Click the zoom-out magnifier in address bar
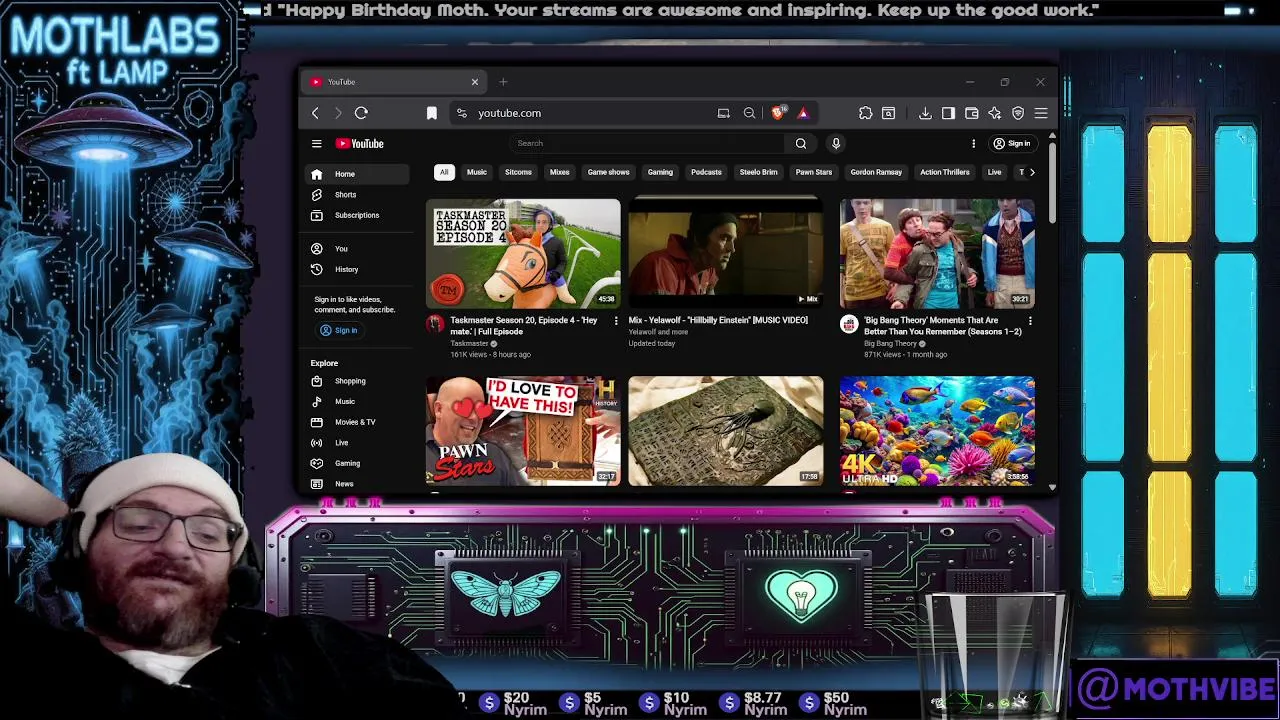The height and width of the screenshot is (720, 1280). click(x=749, y=113)
